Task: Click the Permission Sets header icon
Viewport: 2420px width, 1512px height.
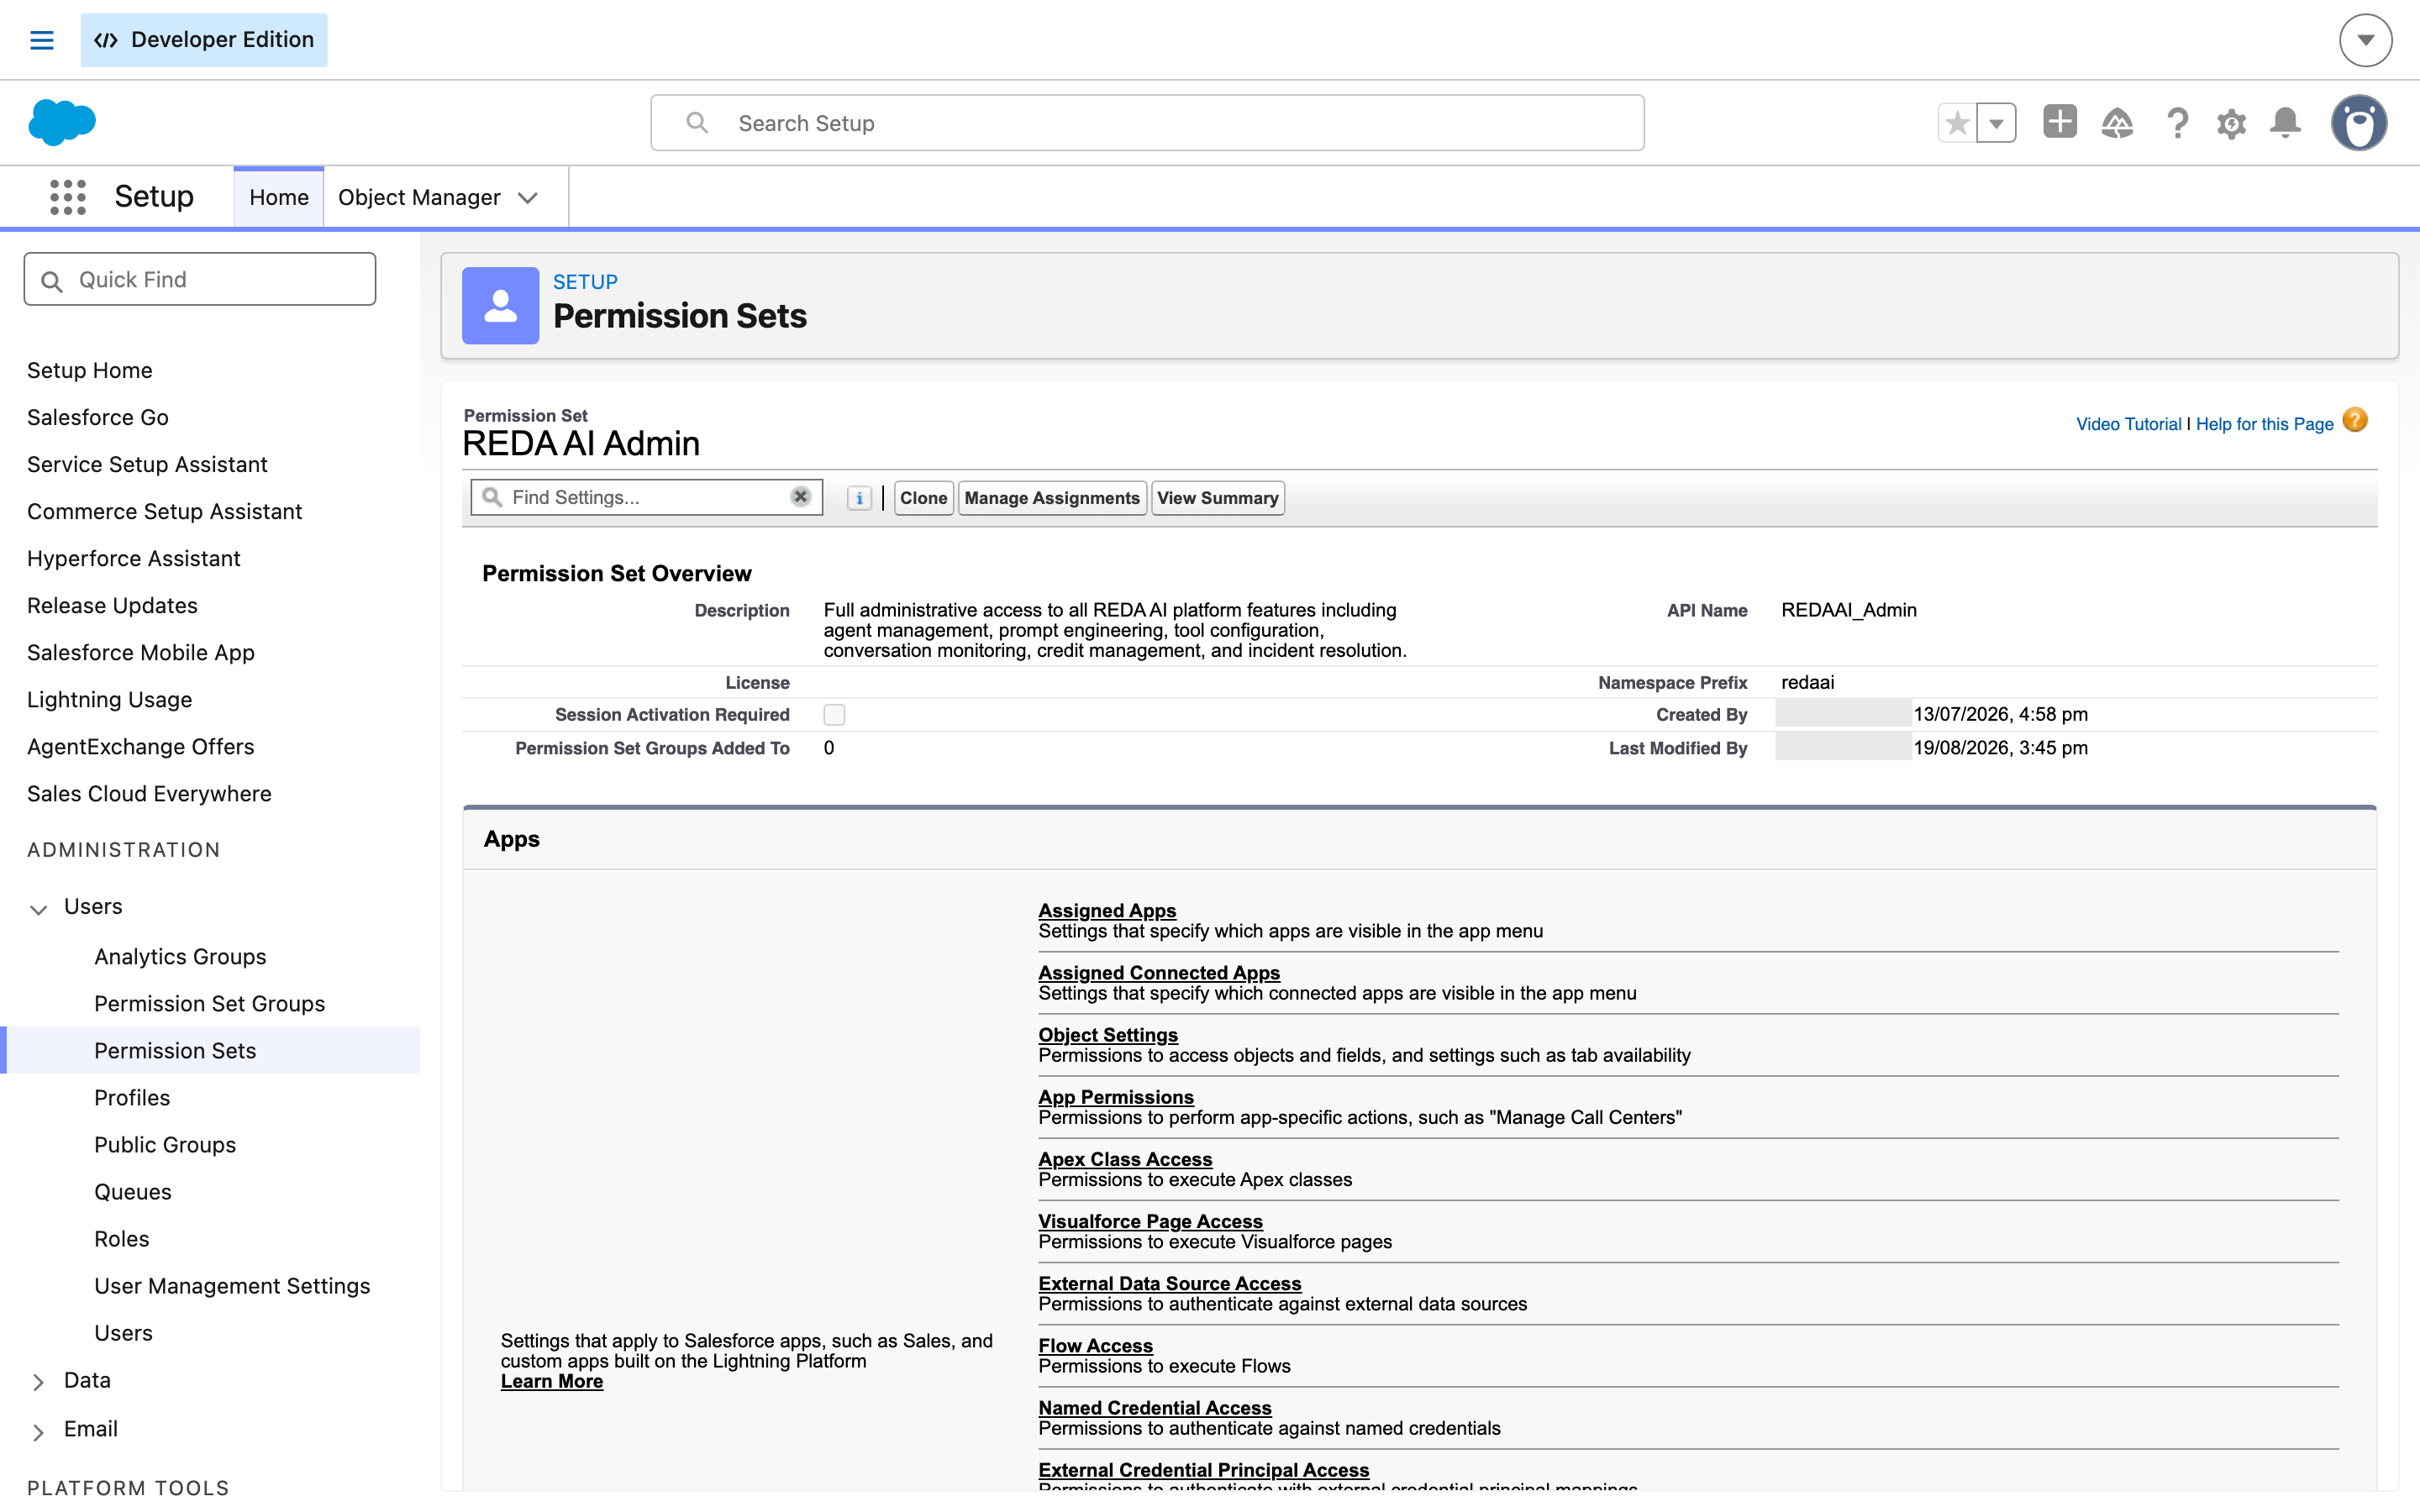Action: click(500, 305)
